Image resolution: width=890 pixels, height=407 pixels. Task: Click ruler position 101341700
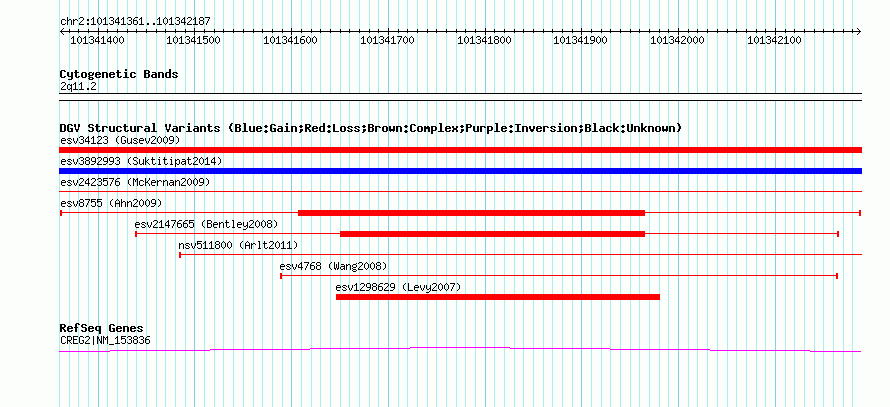pyautogui.click(x=388, y=40)
